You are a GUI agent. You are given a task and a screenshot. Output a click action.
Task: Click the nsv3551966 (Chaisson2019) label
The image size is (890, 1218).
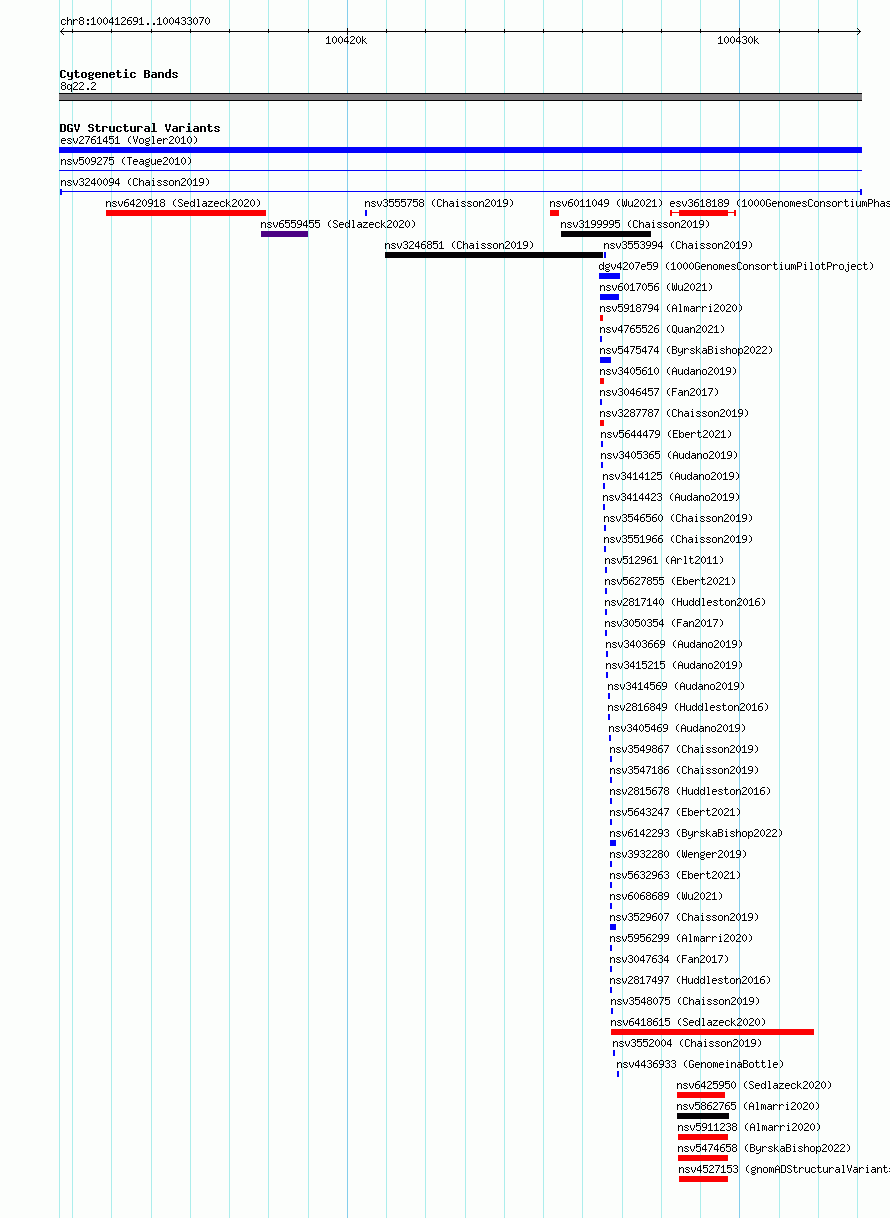pyautogui.click(x=678, y=539)
